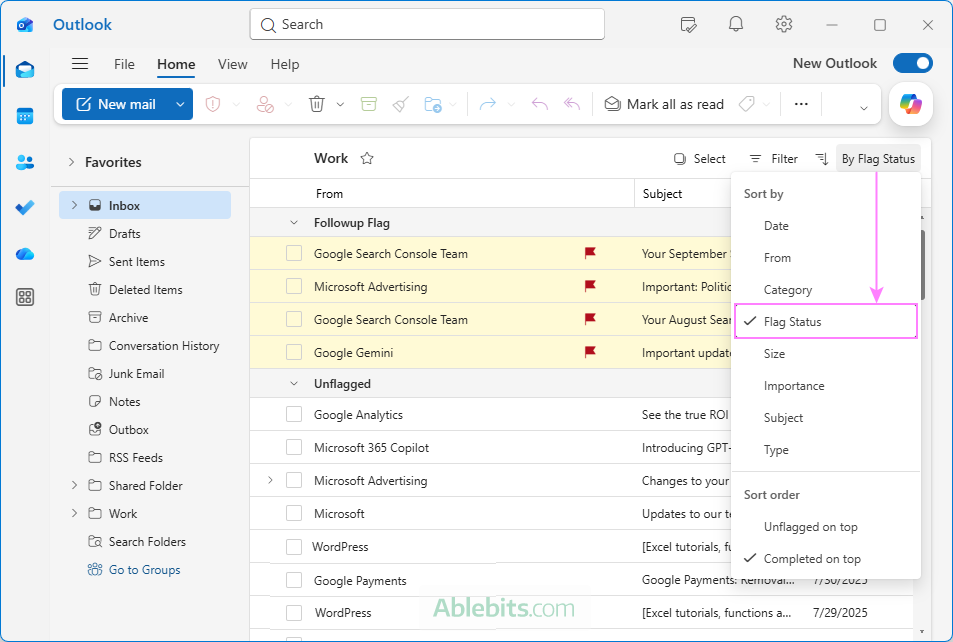Image resolution: width=953 pixels, height=642 pixels.
Task: Open the Go to Groups link
Action: (145, 570)
